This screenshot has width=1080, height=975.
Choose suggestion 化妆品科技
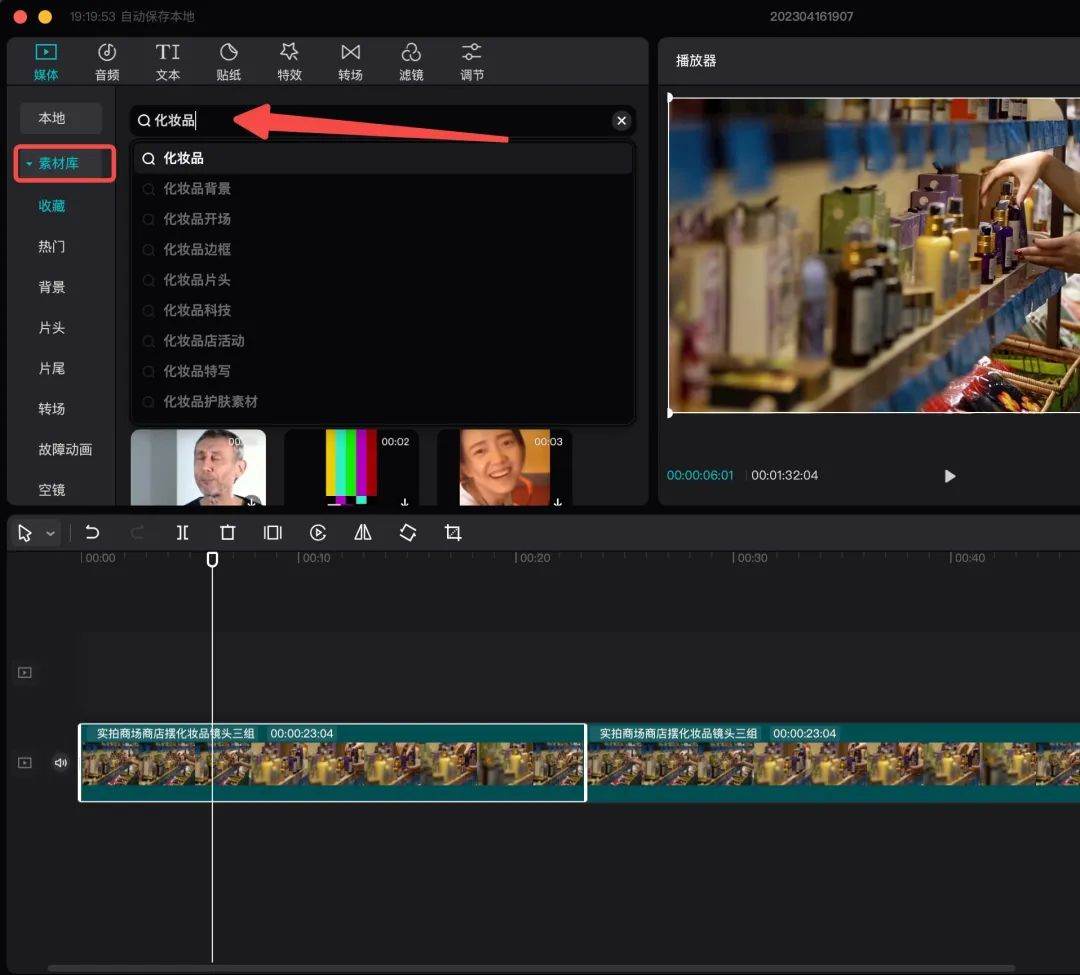(x=383, y=310)
